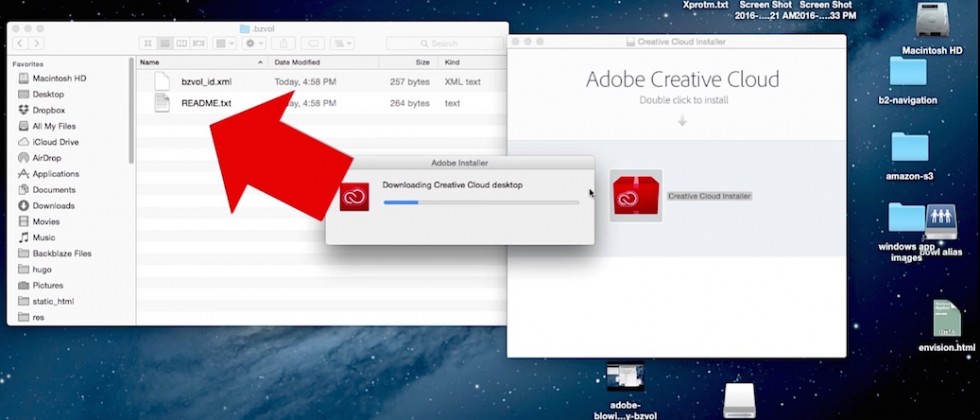The image size is (980, 420).
Task: Go forward in Finder navigation
Action: (x=36, y=43)
